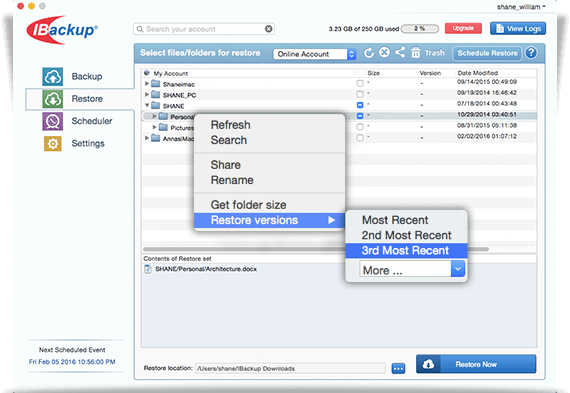The width and height of the screenshot is (570, 393).
Task: Click the horizontal scrollbar under file list
Action: click(x=316, y=249)
